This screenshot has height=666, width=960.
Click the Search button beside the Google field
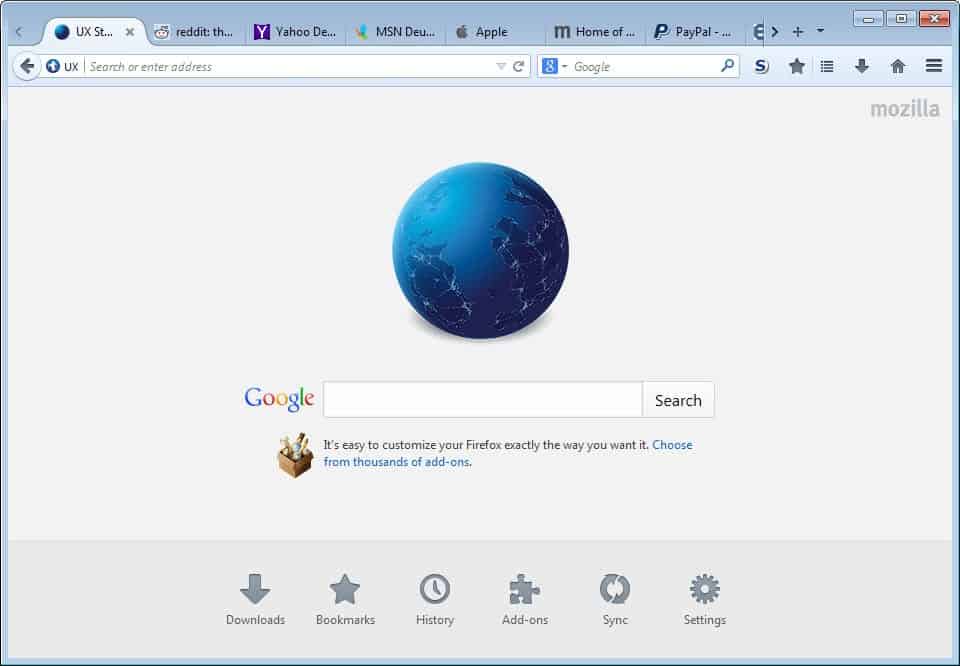click(678, 400)
